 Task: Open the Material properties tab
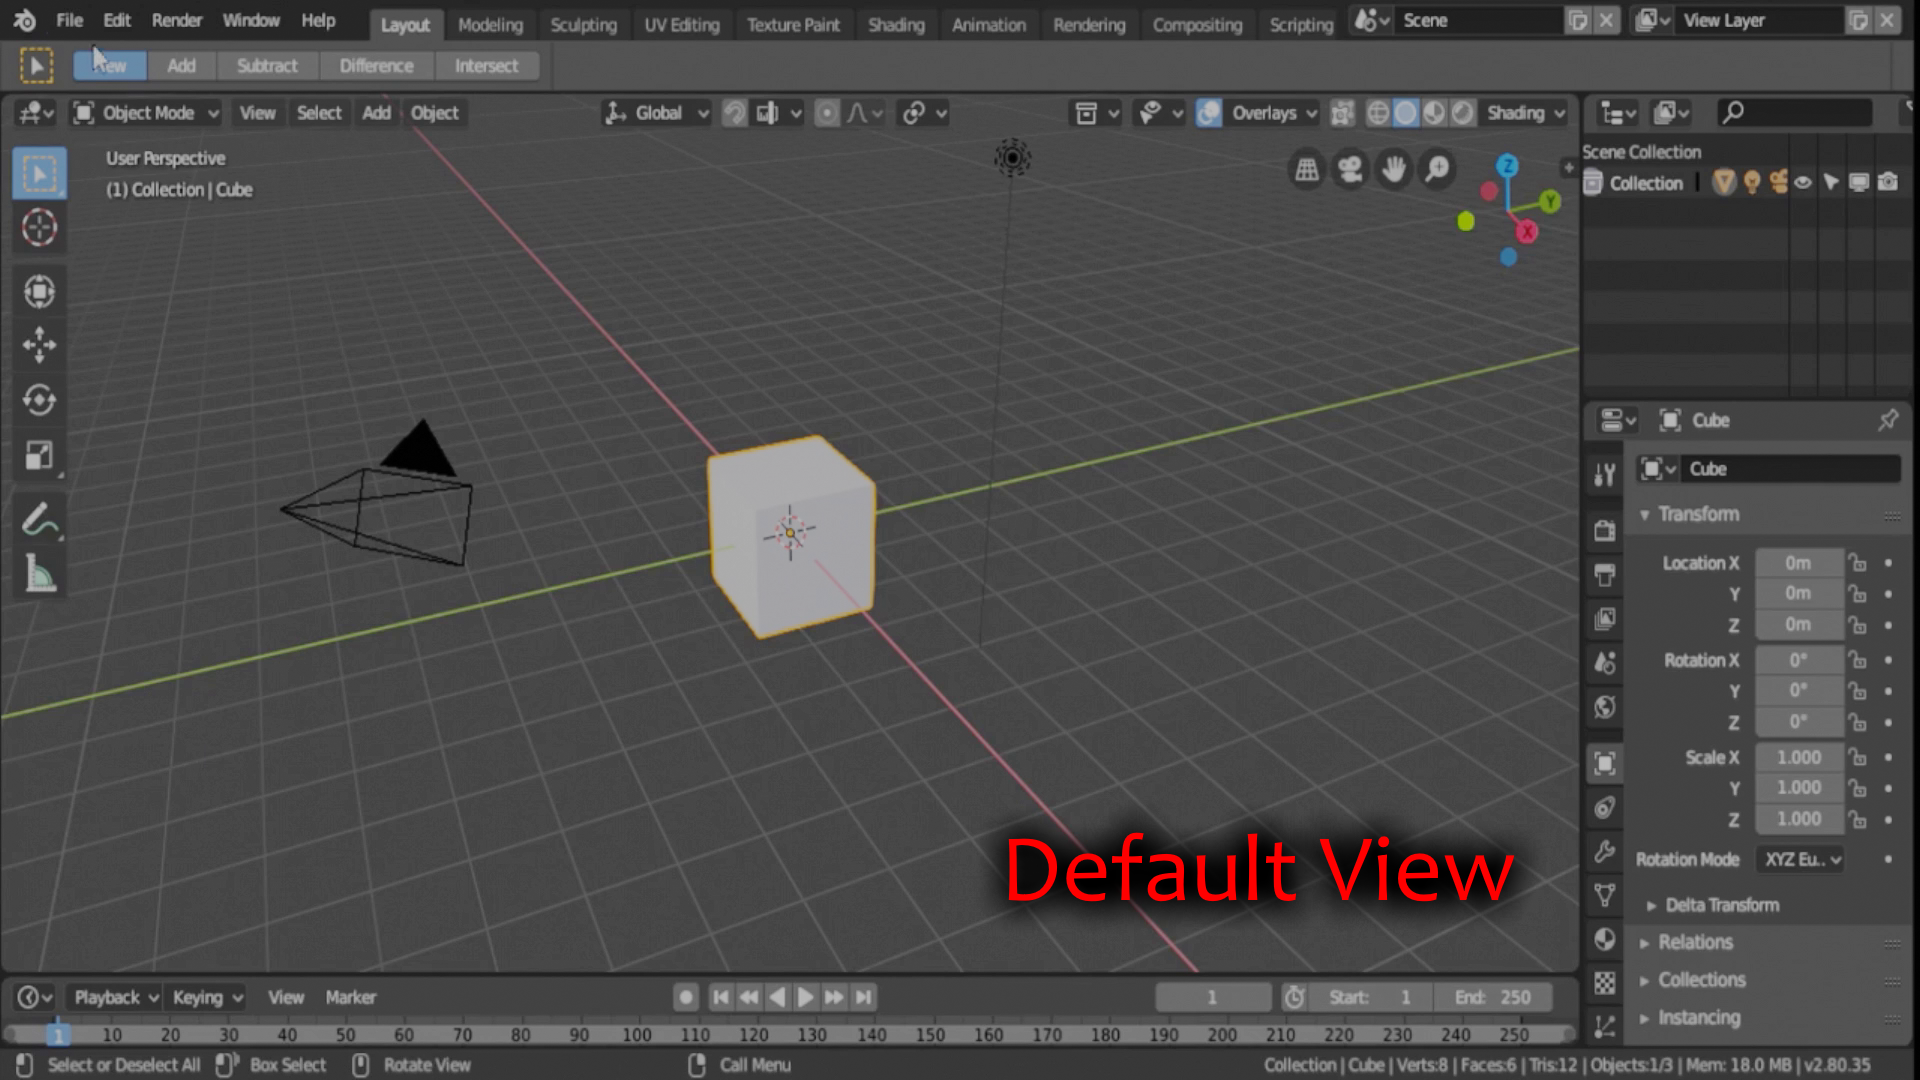[1605, 939]
